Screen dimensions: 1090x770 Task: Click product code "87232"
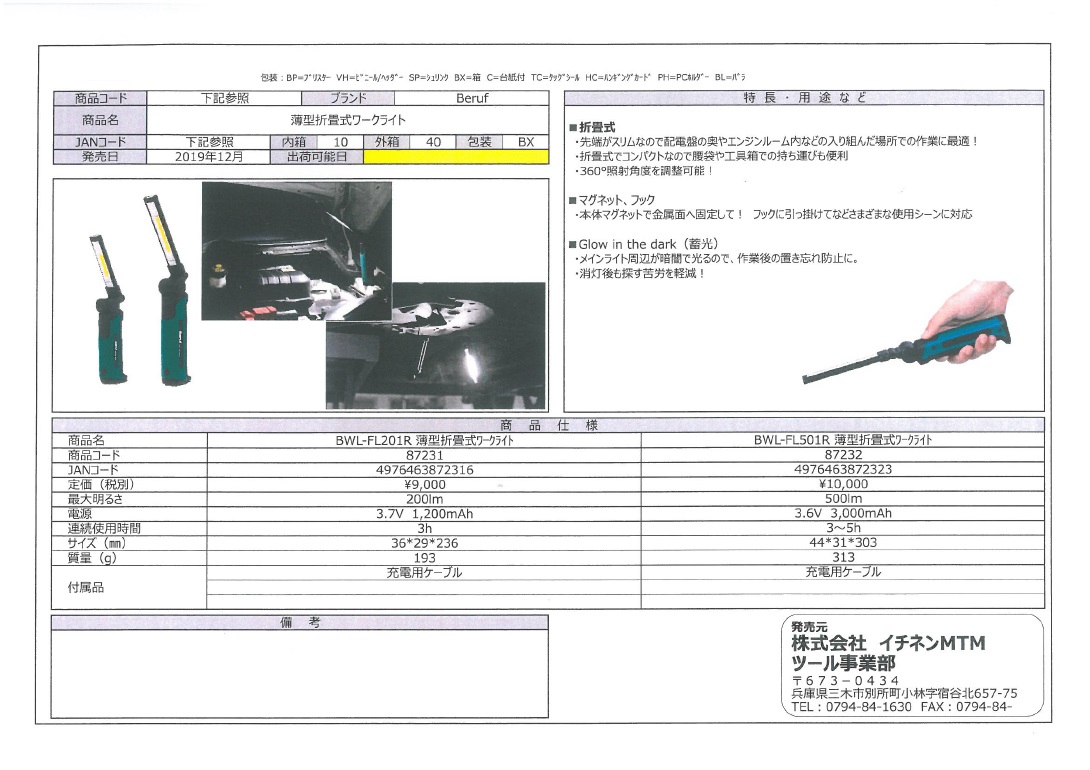tap(843, 454)
